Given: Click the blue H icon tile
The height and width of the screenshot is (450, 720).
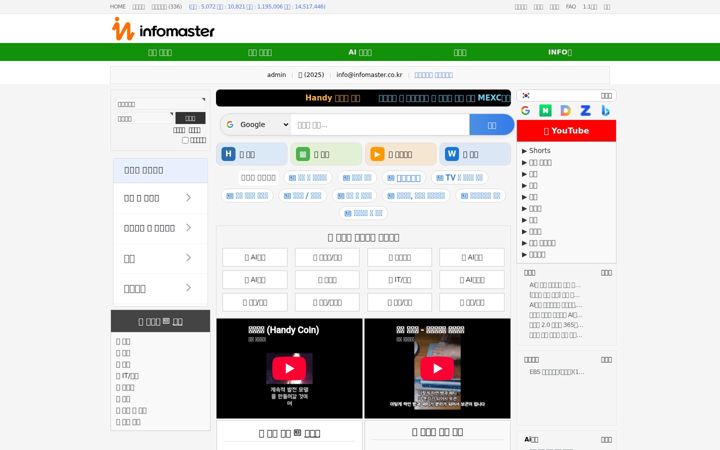Looking at the screenshot, I should pos(252,154).
